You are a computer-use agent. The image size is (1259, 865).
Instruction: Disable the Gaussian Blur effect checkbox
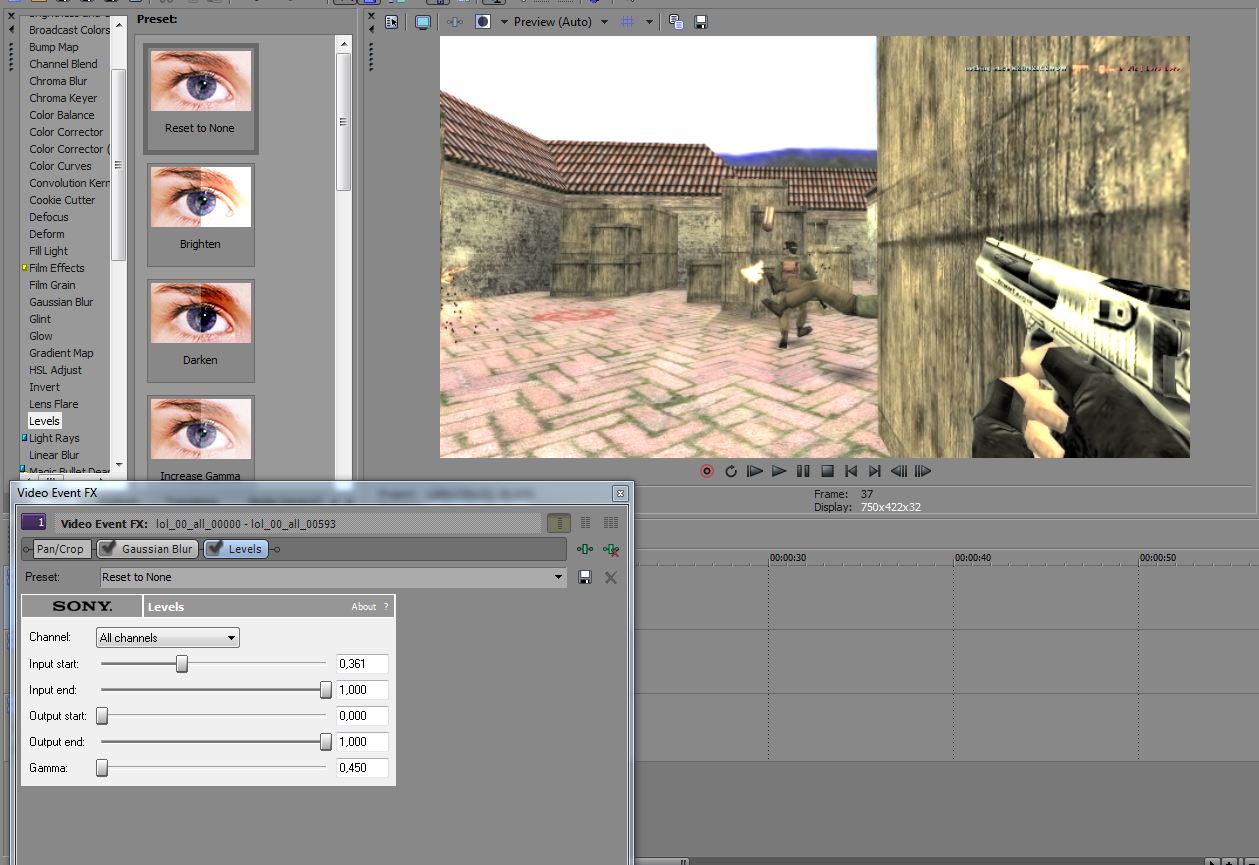[107, 549]
